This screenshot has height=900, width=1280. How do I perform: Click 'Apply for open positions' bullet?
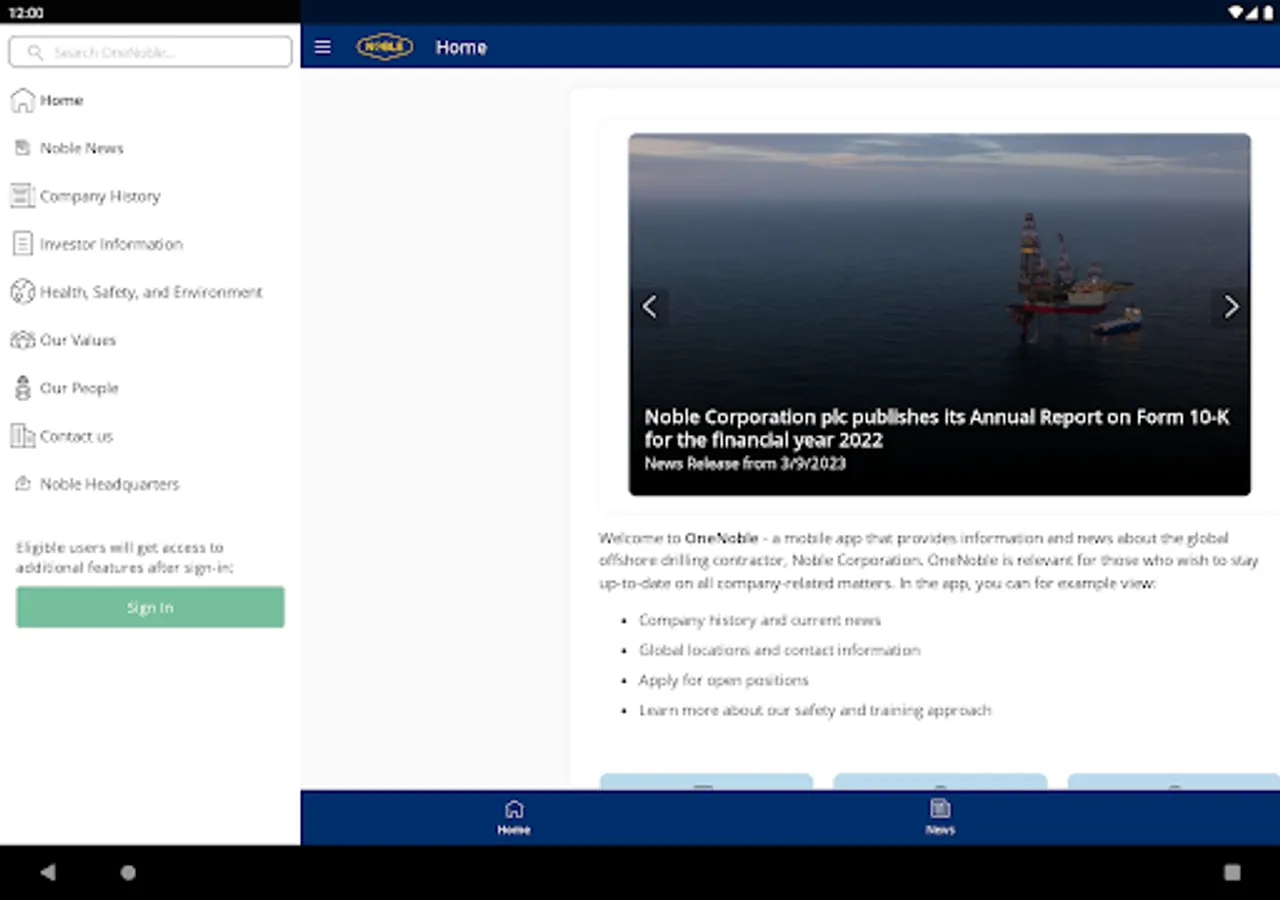pyautogui.click(x=723, y=680)
